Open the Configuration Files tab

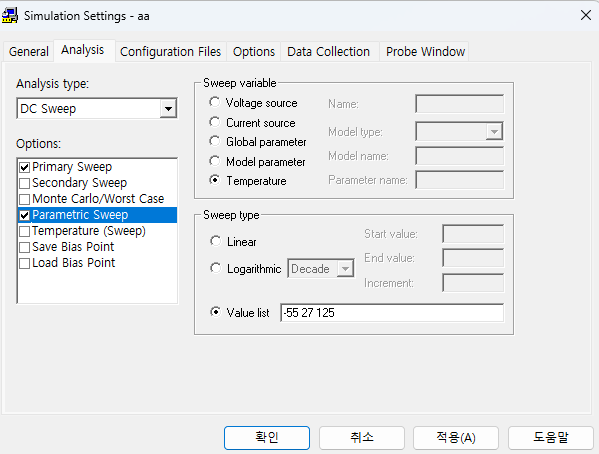tap(170, 52)
